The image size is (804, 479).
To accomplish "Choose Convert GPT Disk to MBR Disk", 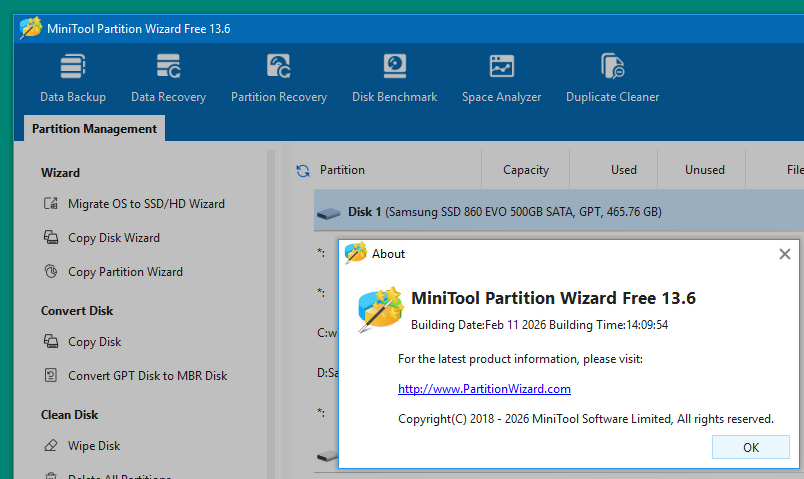I will click(x=147, y=376).
